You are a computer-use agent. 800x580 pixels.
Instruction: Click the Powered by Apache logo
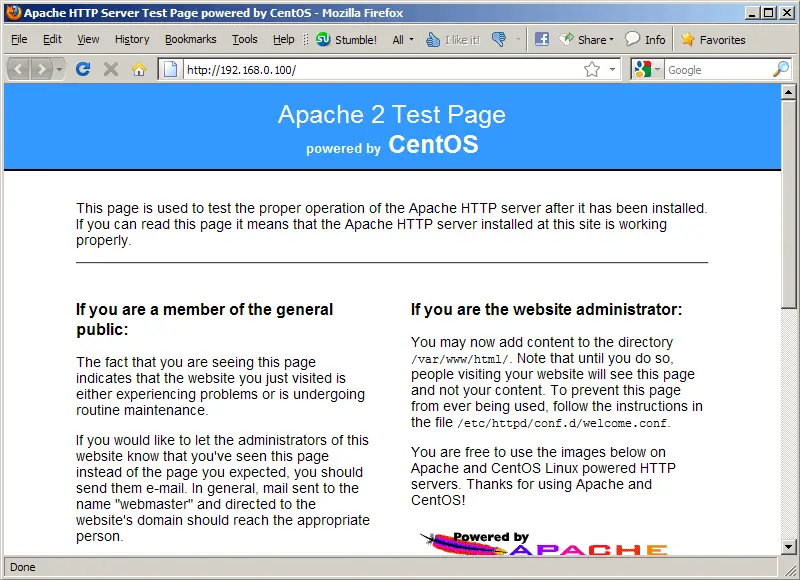pos(543,543)
